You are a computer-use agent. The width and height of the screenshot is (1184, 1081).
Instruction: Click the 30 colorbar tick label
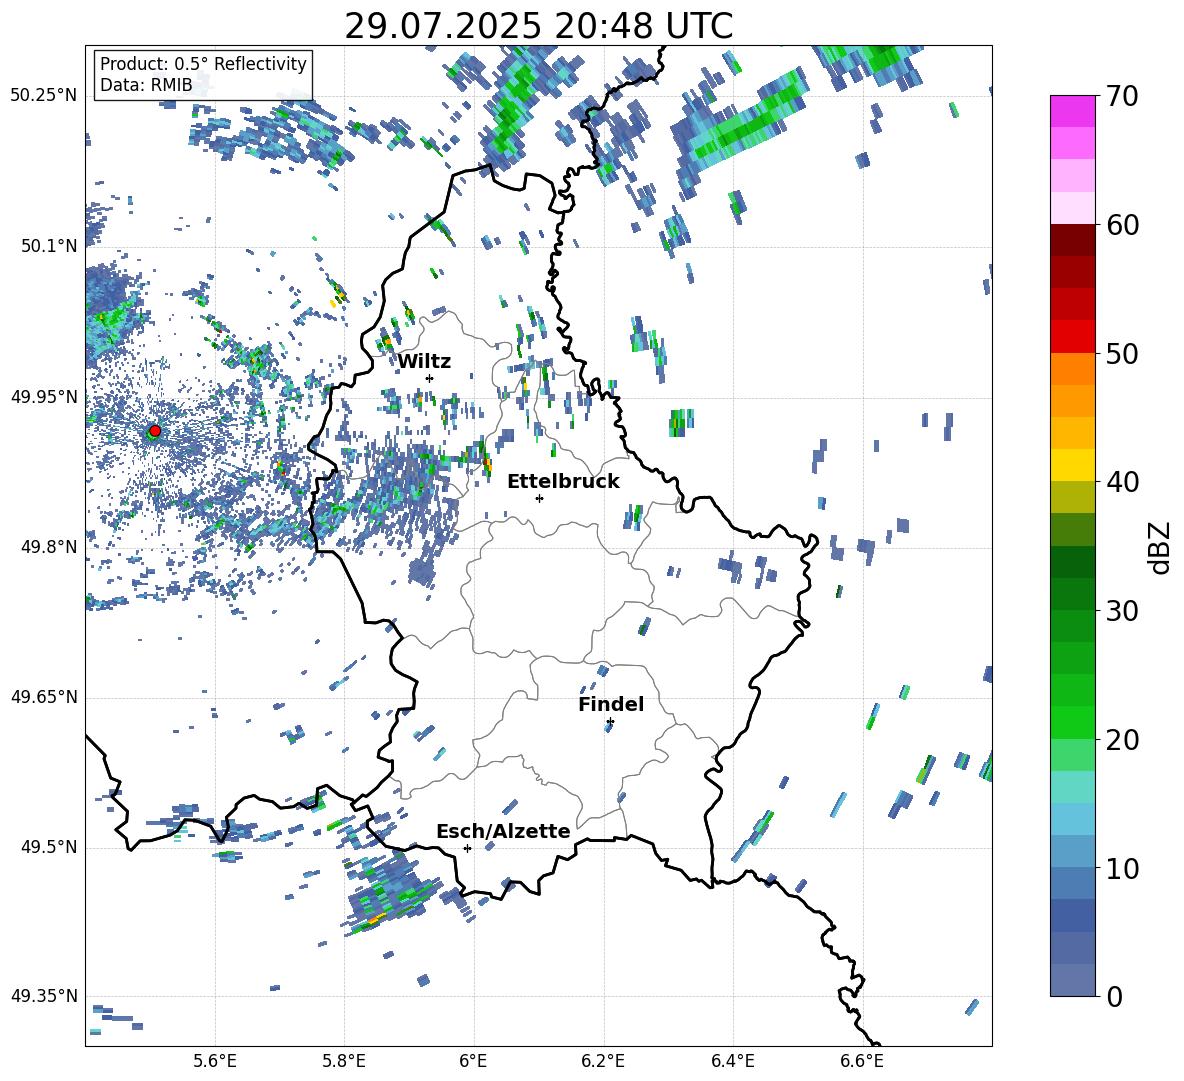click(1122, 611)
